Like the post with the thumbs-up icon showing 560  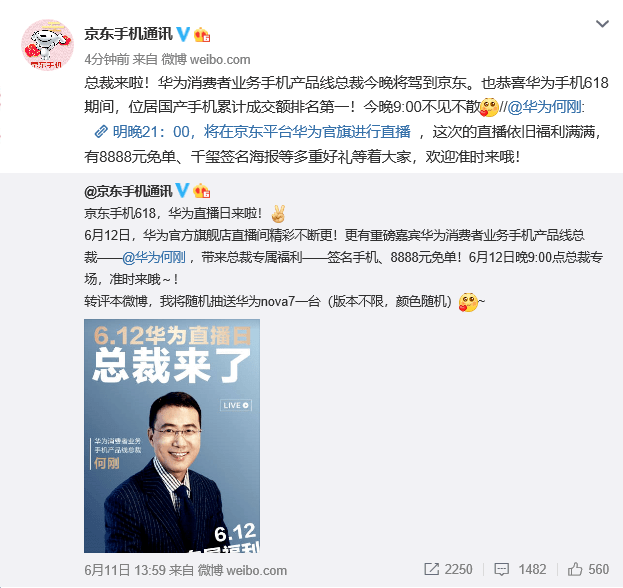(588, 569)
